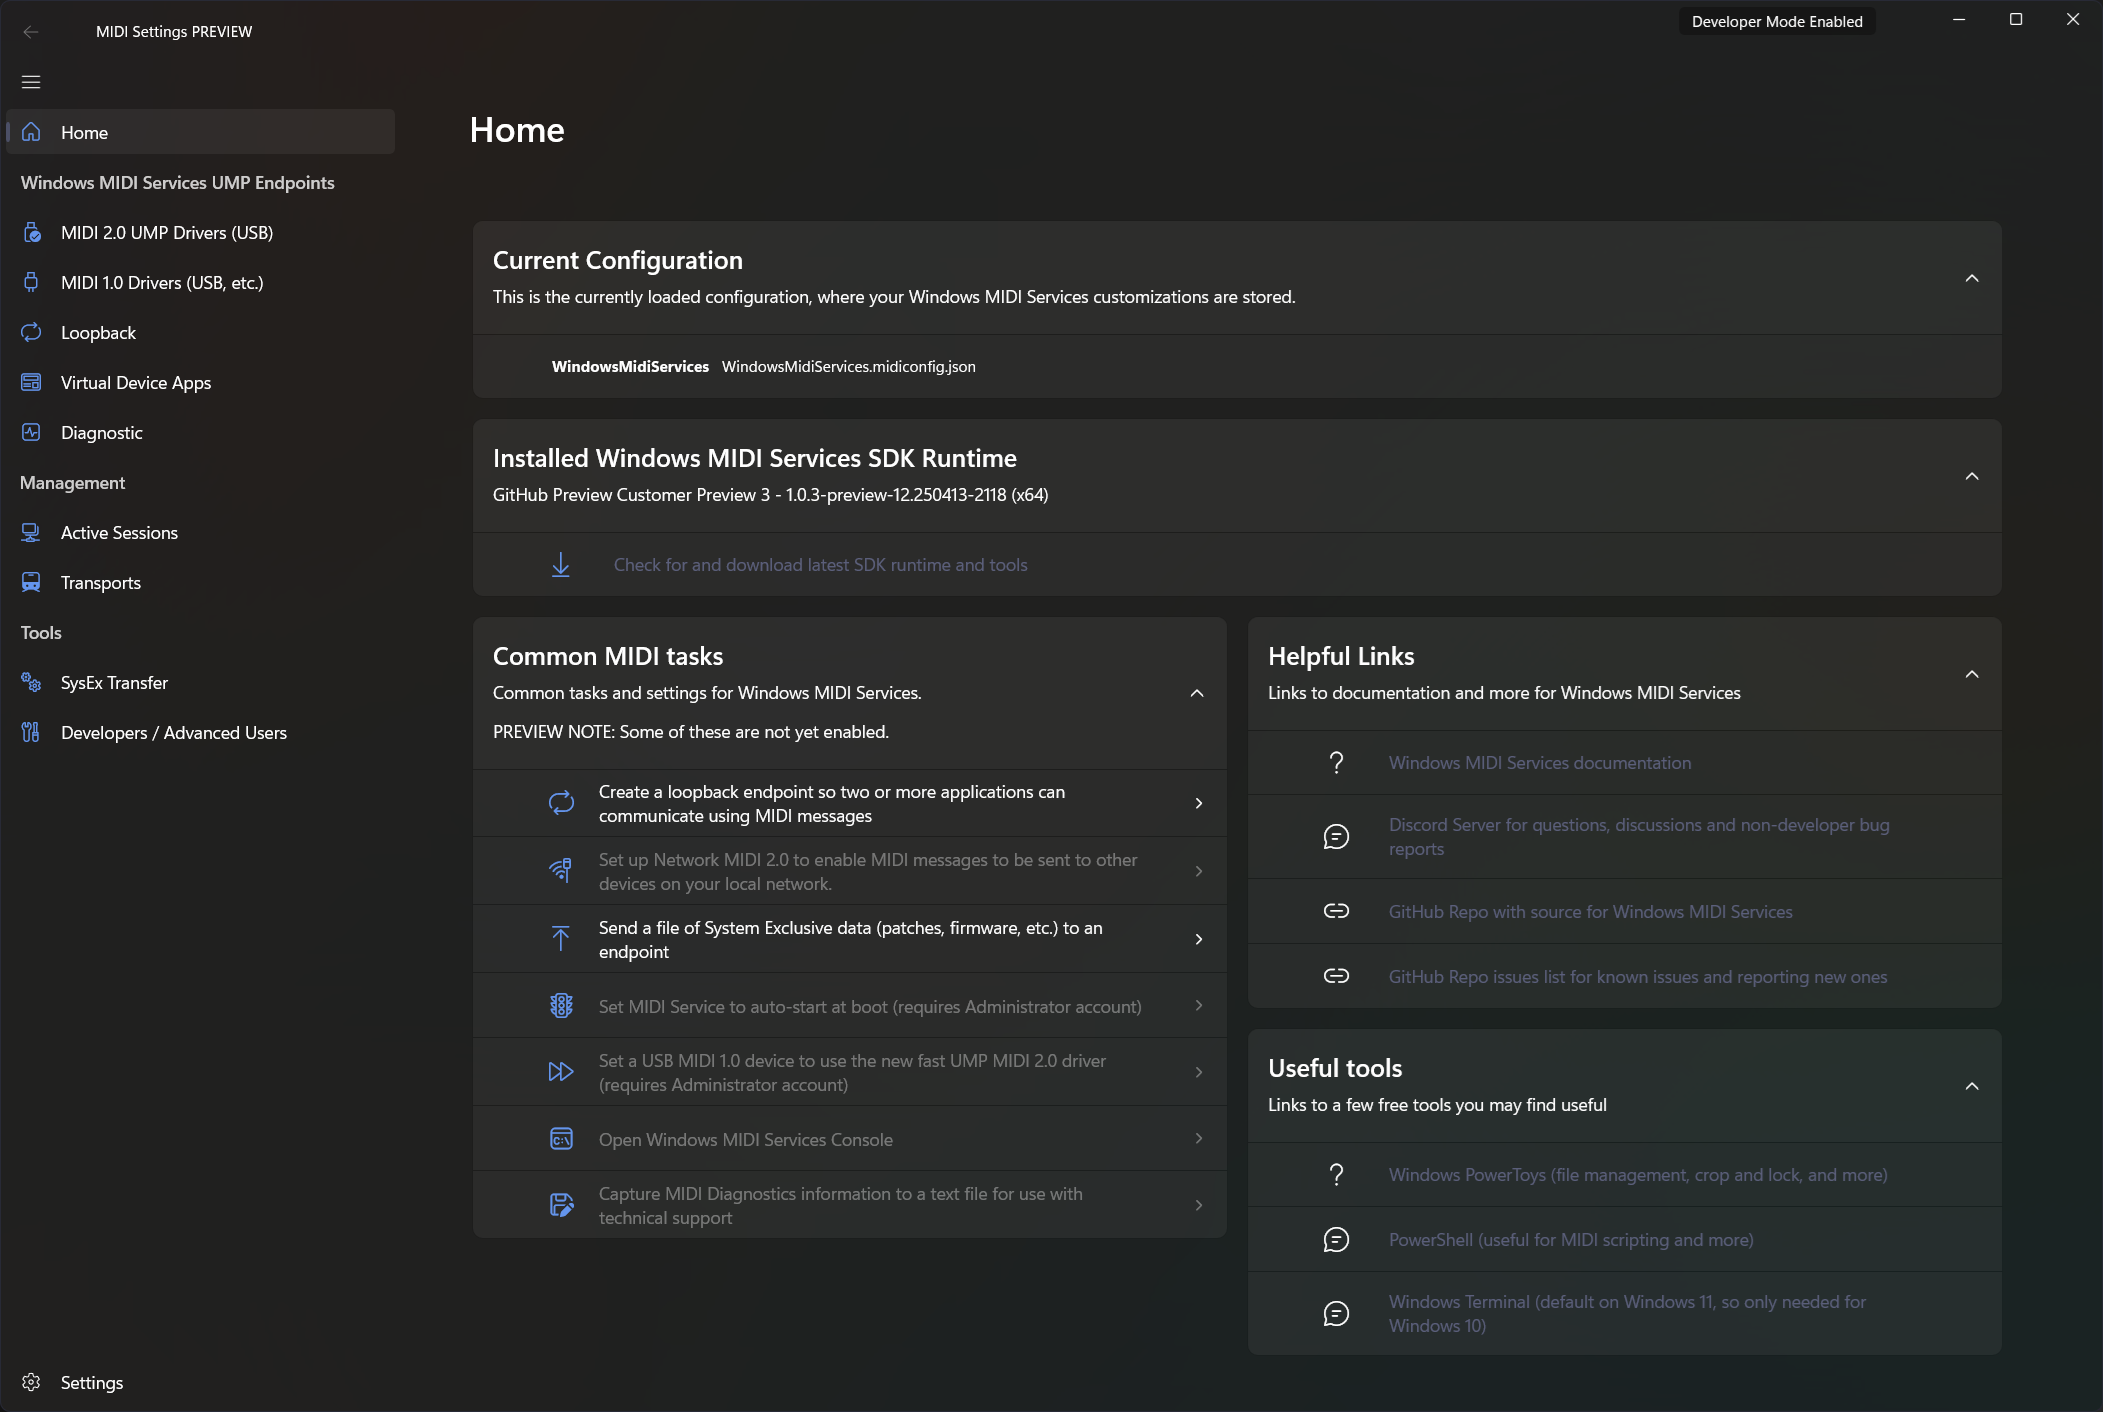Click Check for latest SDK runtime link

[x=820, y=565]
